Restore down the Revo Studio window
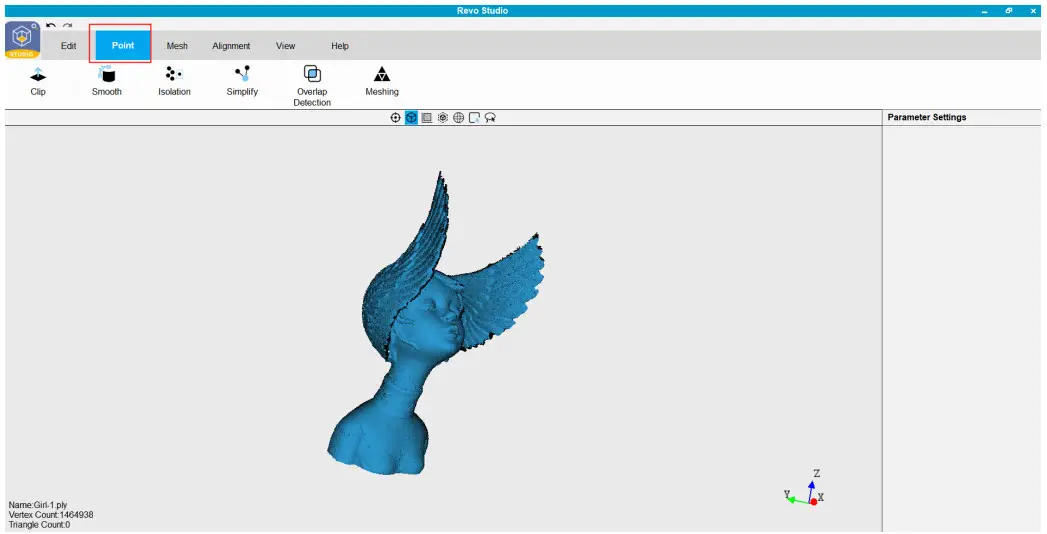 pos(1009,11)
